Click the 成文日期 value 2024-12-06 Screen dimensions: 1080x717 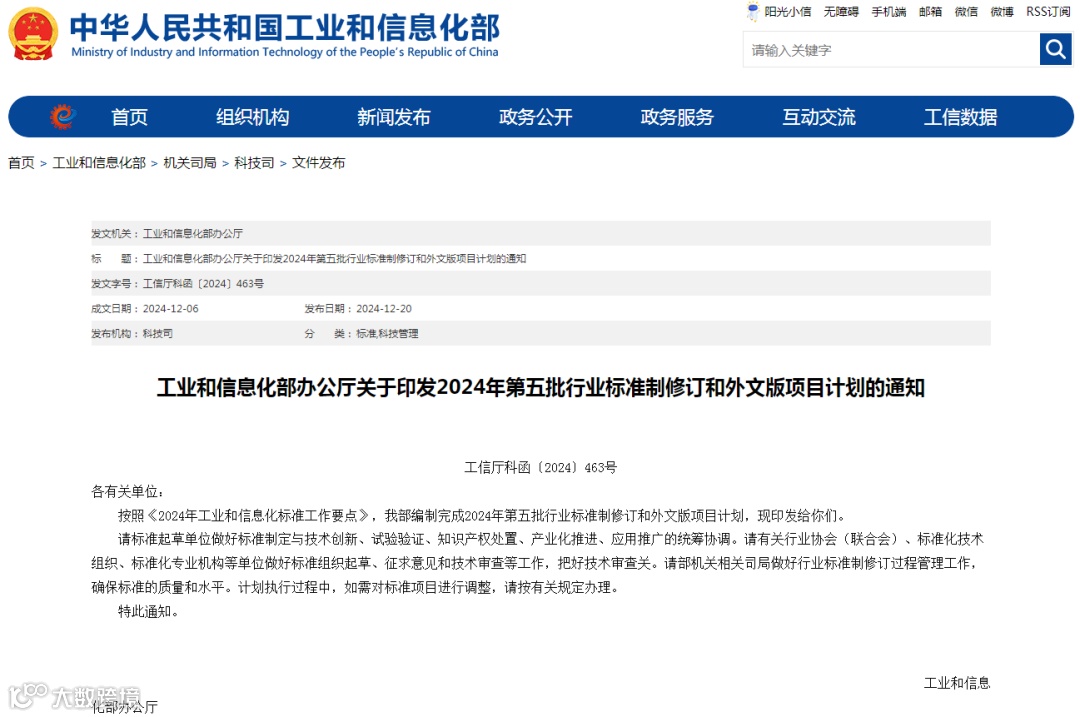[171, 309]
